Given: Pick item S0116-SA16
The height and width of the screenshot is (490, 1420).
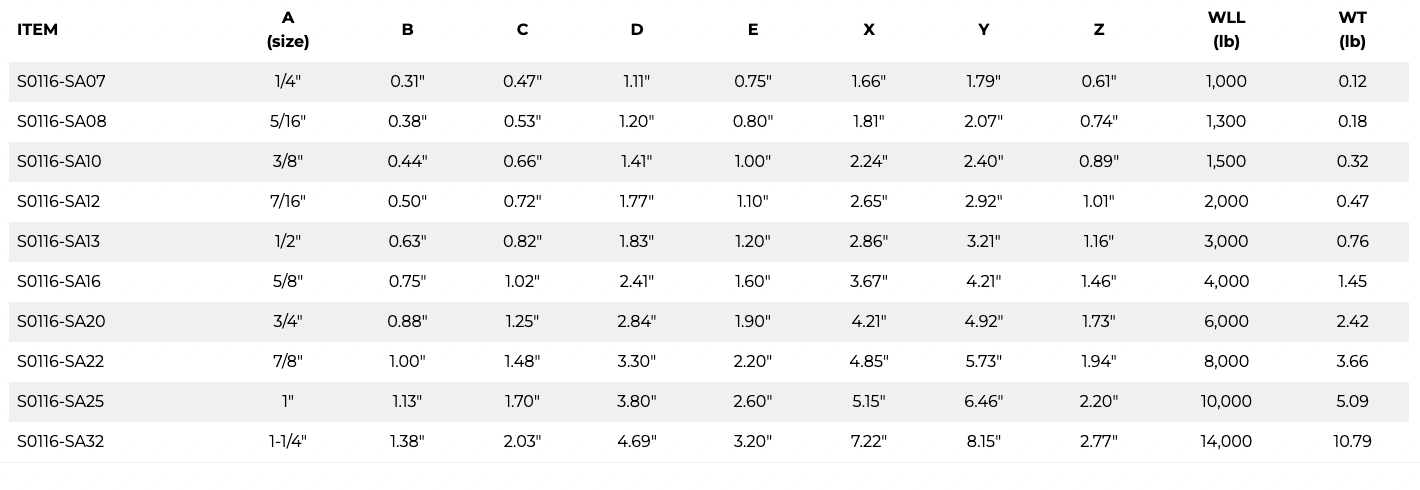Looking at the screenshot, I should (x=59, y=281).
